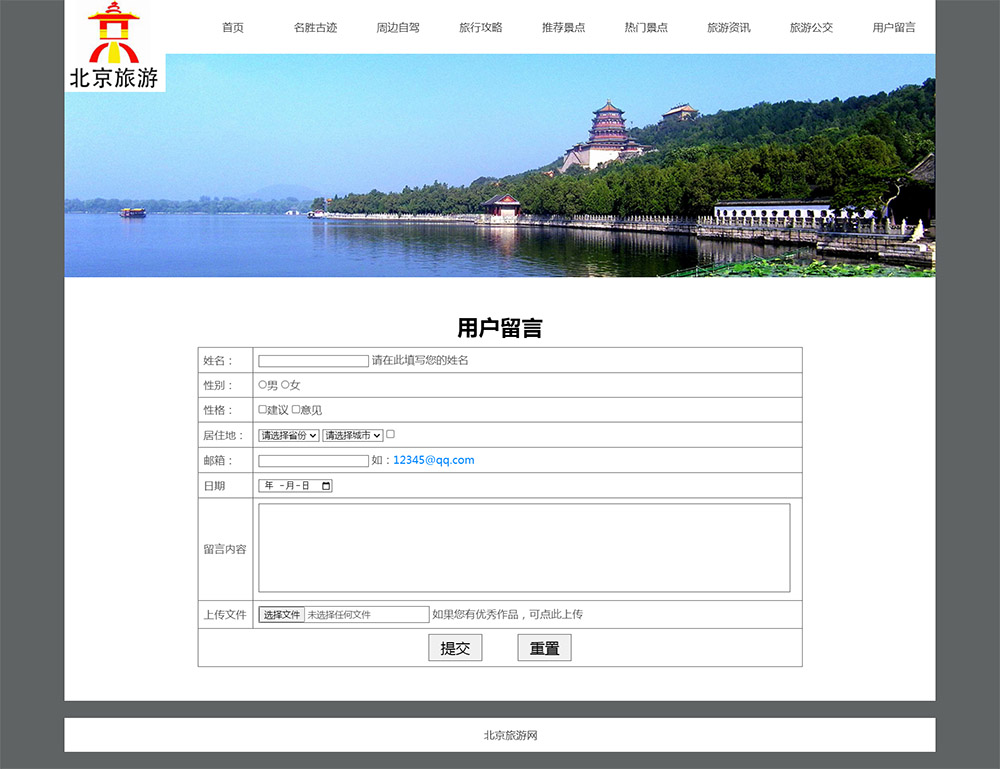
Task: Click the 北京旅游网 footer text
Action: pos(510,735)
